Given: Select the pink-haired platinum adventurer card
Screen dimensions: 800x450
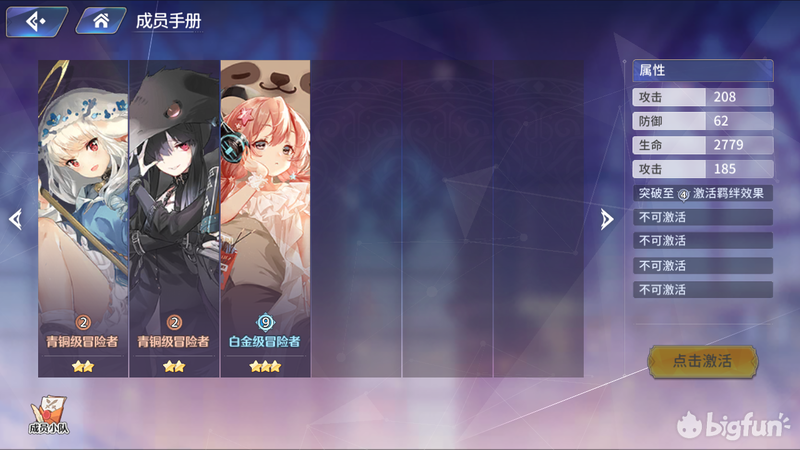Looking at the screenshot, I should point(265,218).
